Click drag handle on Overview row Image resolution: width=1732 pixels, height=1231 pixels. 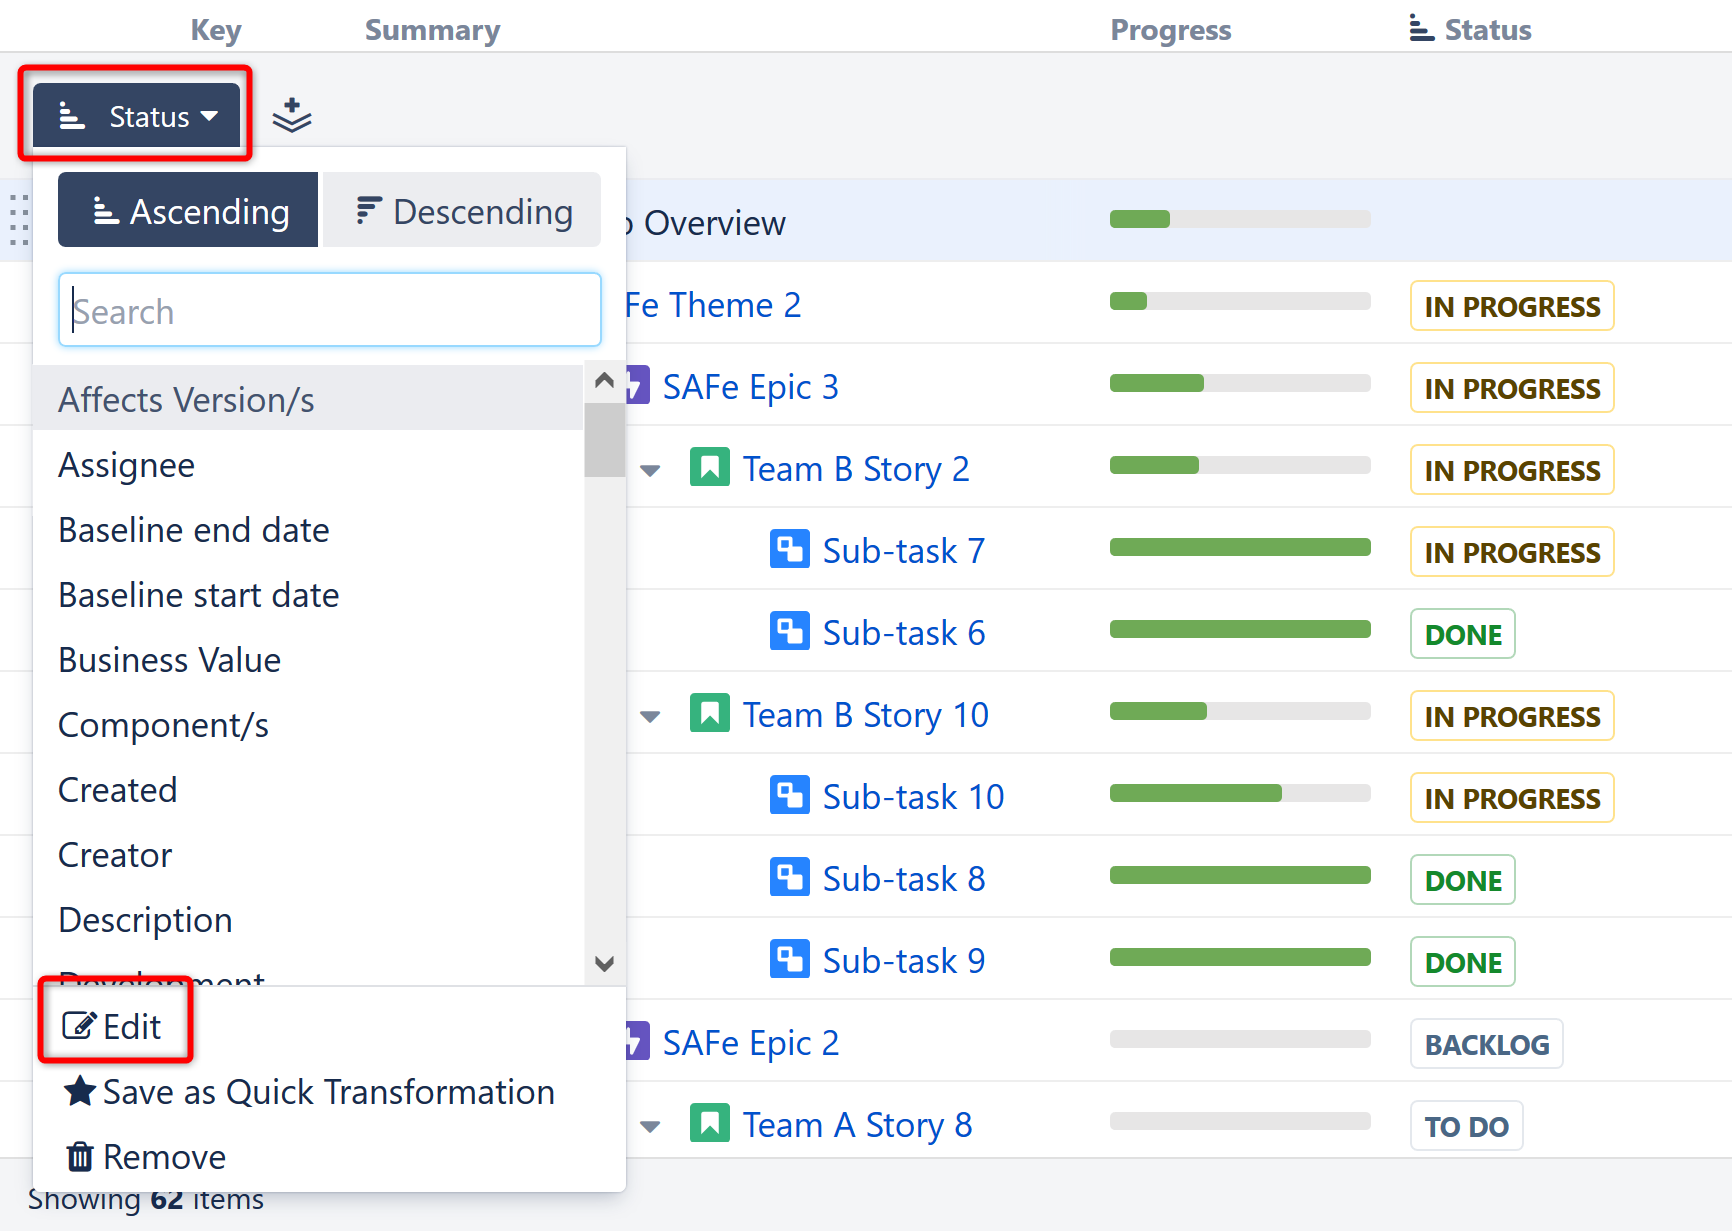point(18,220)
